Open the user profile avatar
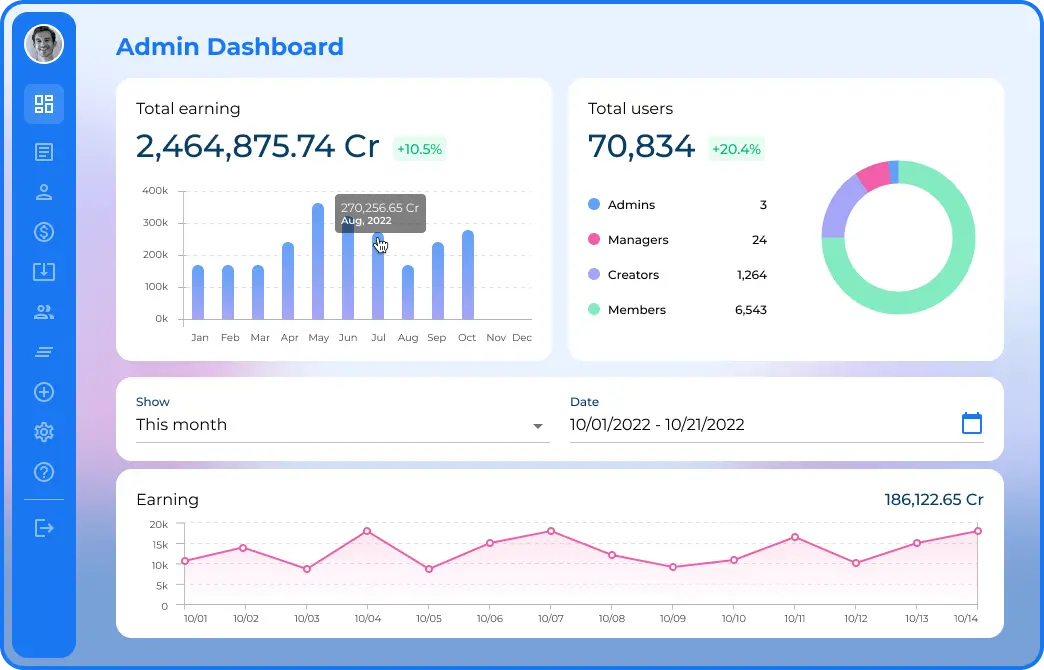The width and height of the screenshot is (1044, 670). tap(44, 45)
